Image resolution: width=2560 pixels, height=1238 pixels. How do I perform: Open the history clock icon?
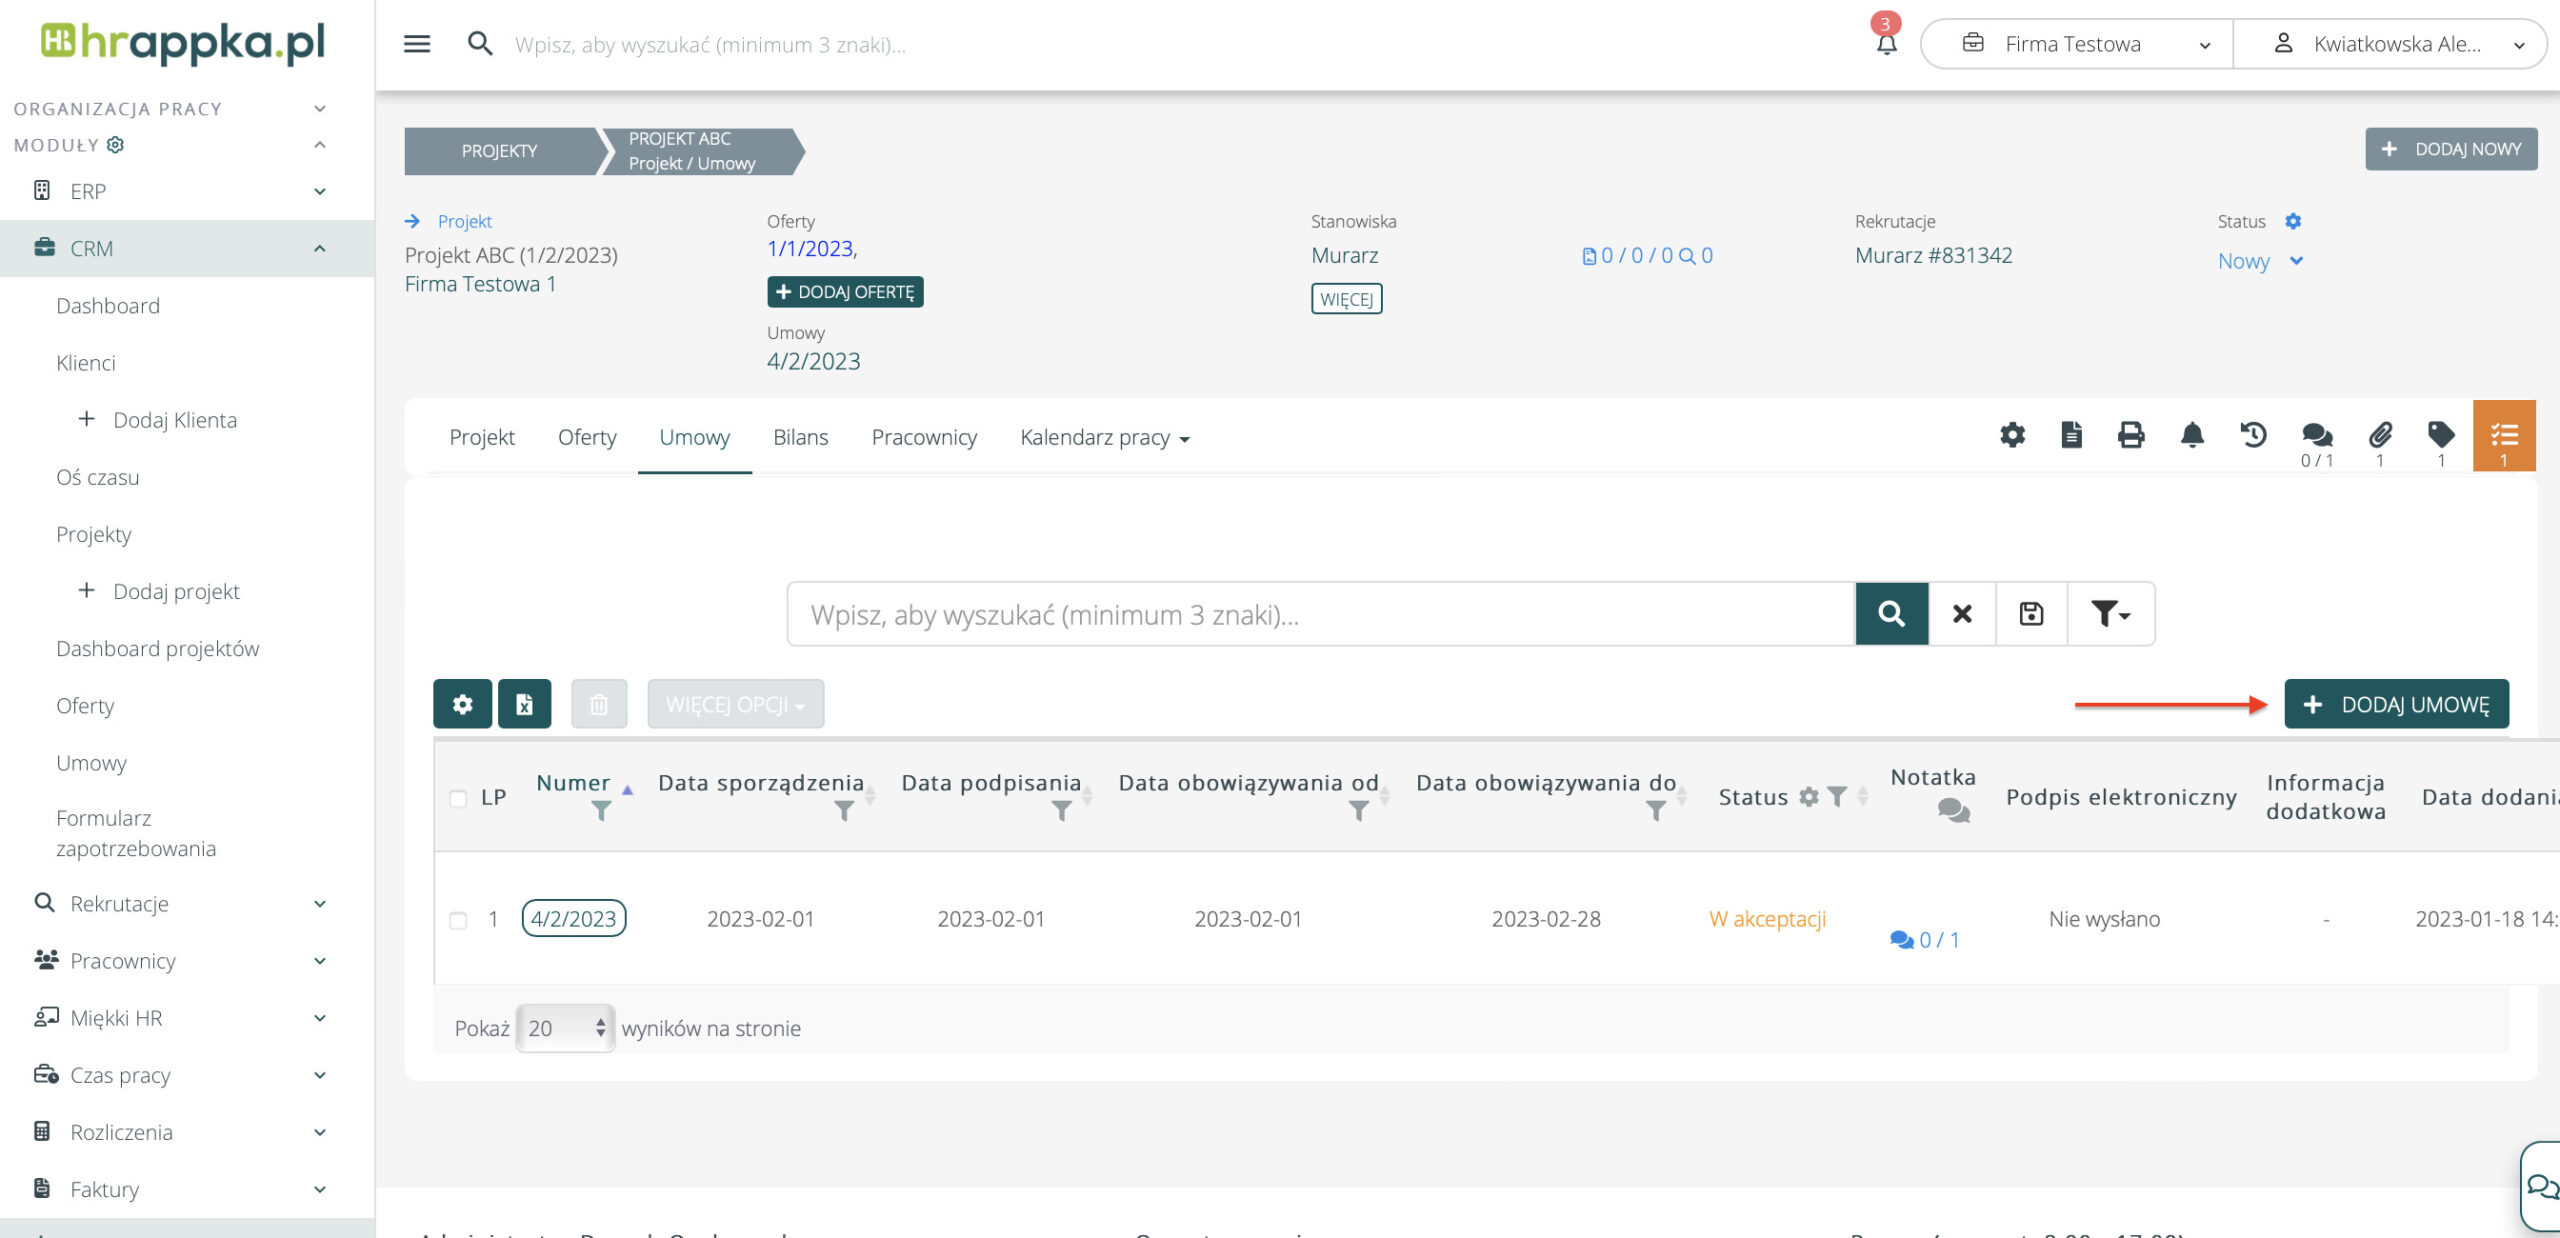tap(2253, 435)
